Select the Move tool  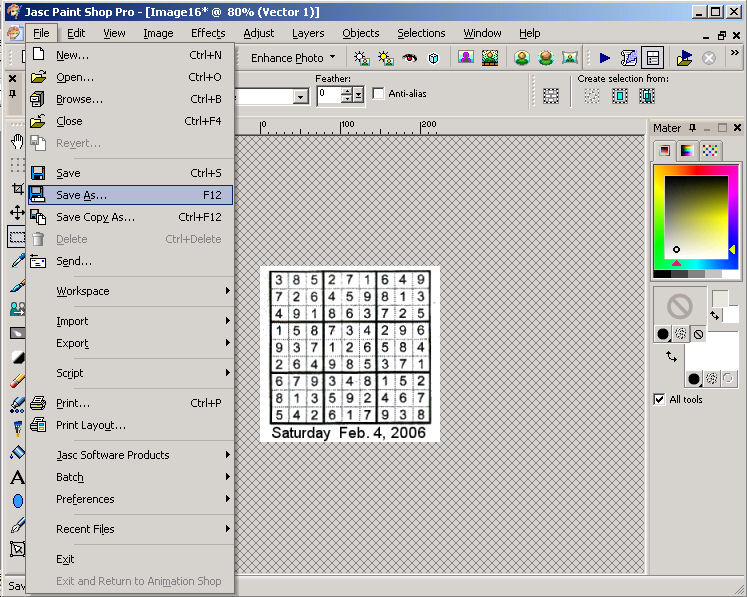tap(17, 213)
